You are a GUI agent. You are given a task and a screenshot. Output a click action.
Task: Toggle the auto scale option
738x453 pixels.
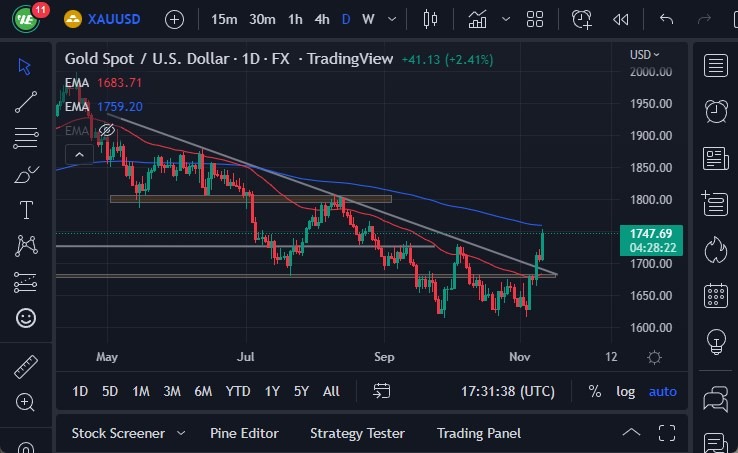(662, 391)
